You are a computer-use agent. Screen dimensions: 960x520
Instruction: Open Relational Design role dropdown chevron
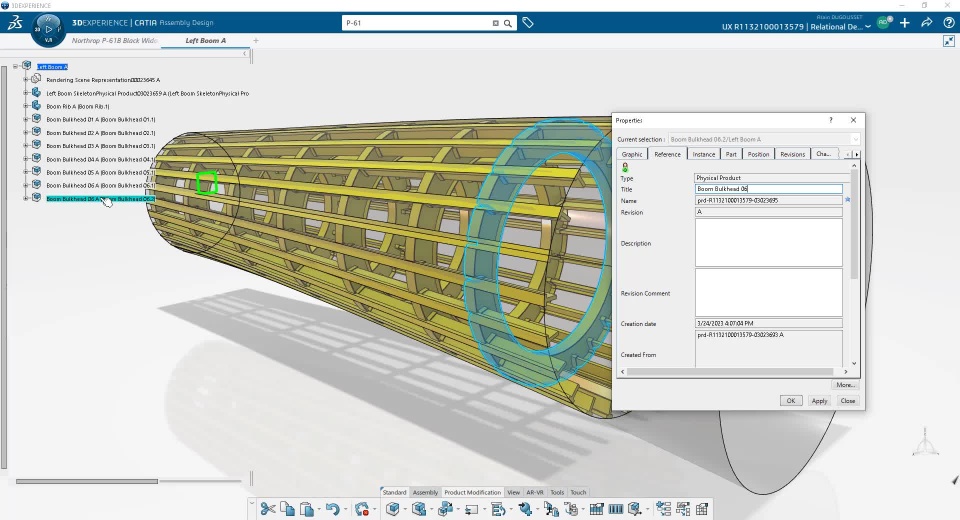[868, 26]
